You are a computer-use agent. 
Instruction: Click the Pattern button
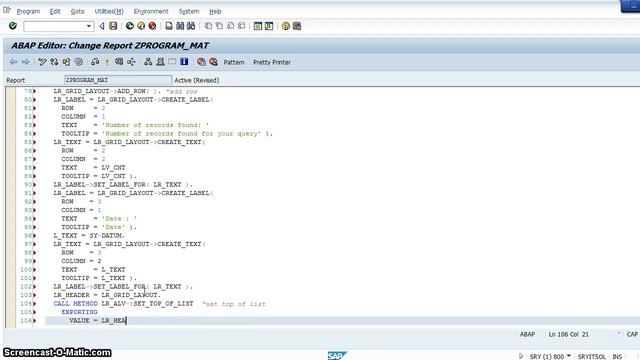(x=234, y=62)
